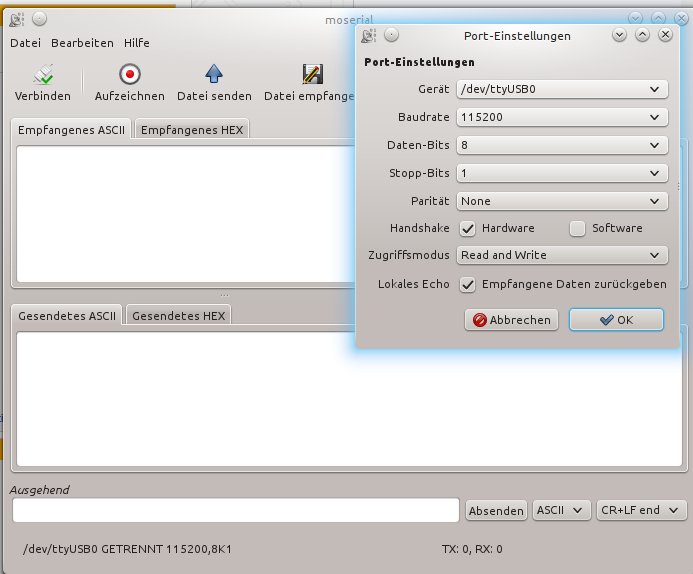
Task: Switch to Gesendetes HEX tab
Action: pos(179,316)
